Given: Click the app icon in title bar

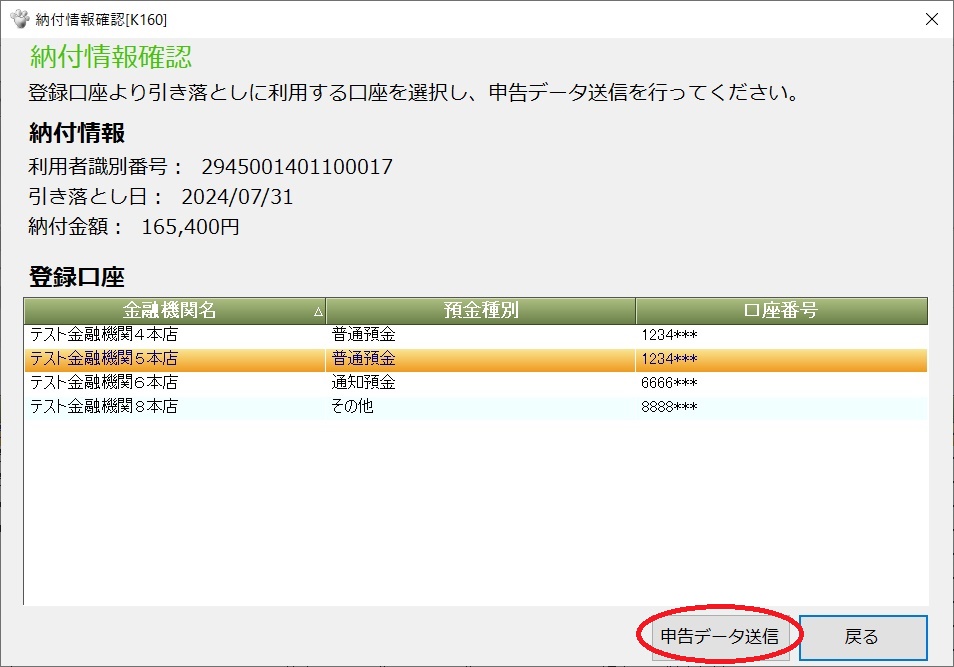Looking at the screenshot, I should pos(19,19).
